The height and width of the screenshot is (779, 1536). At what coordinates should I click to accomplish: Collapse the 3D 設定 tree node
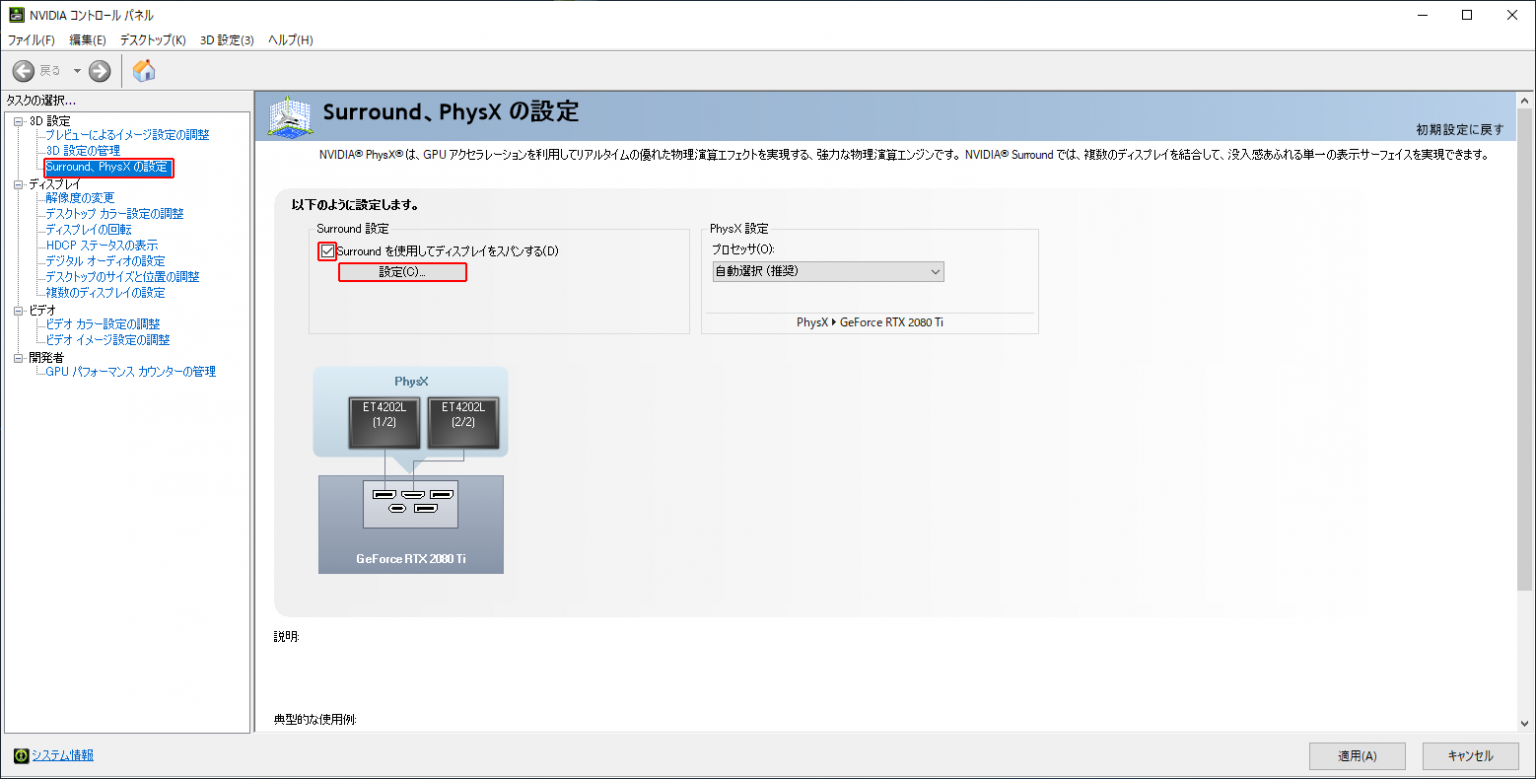tap(18, 121)
